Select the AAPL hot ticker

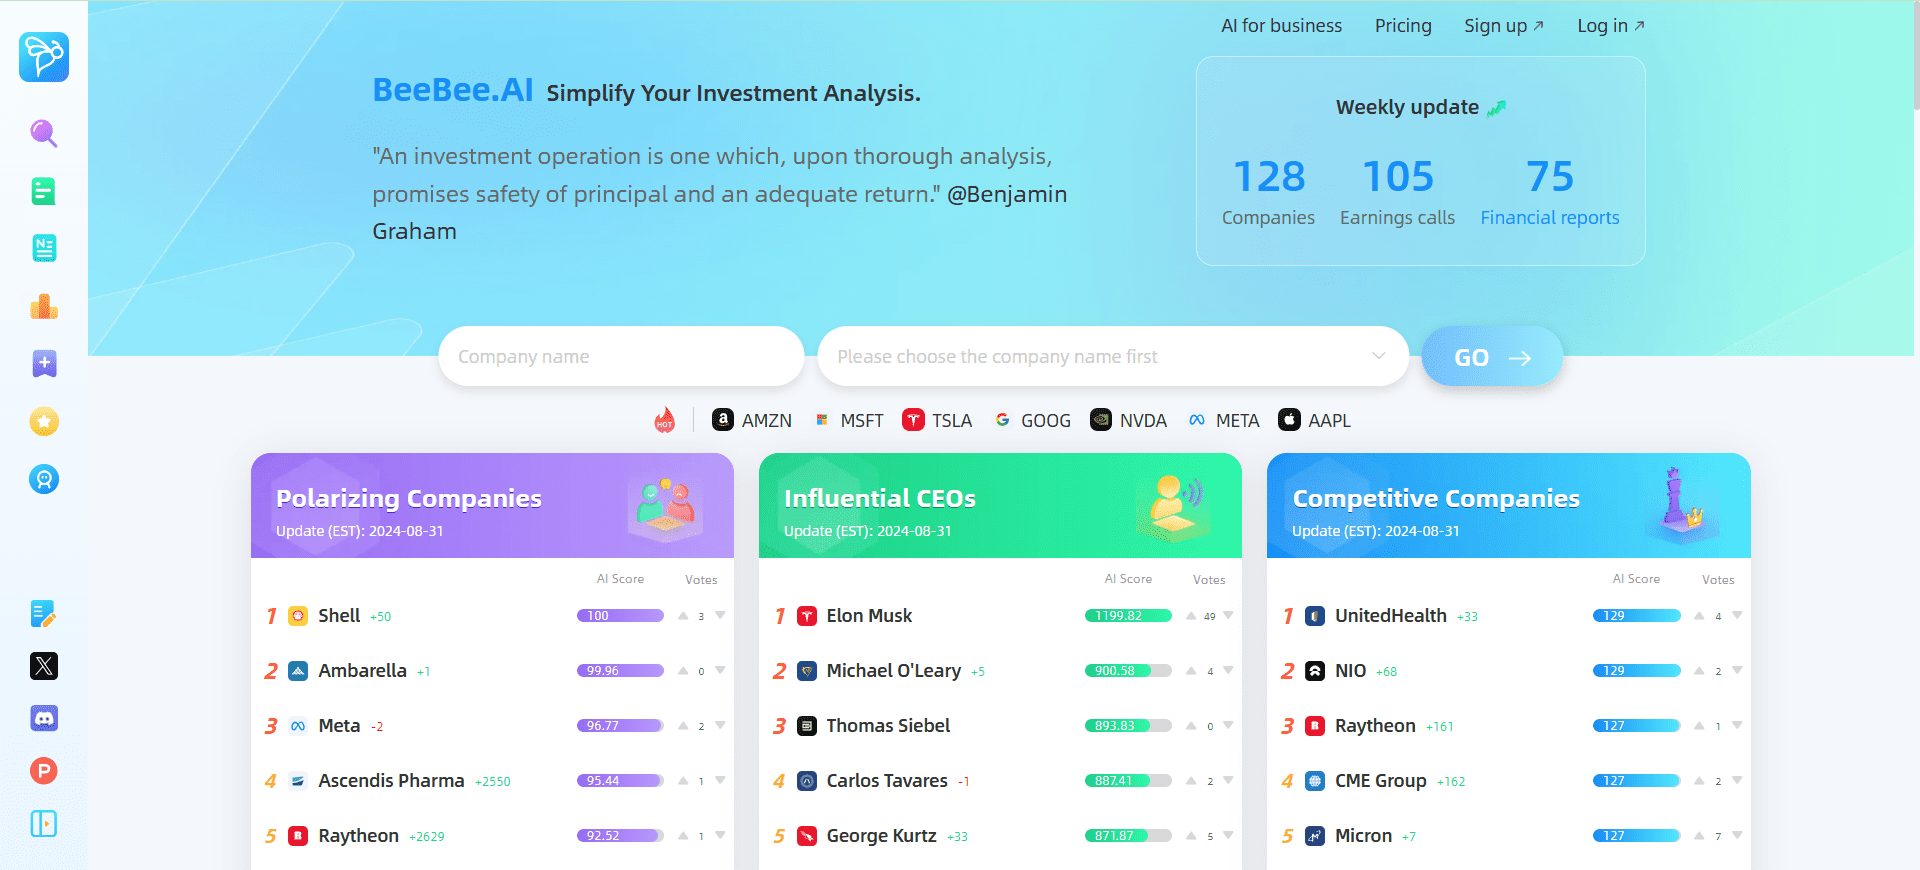click(1315, 420)
